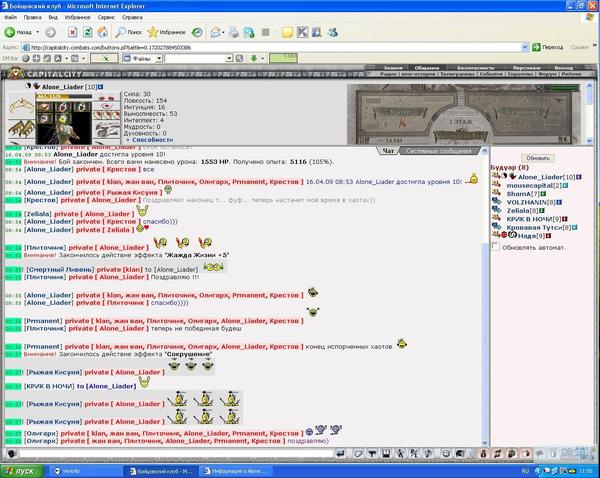Click the Print printer icon
This screenshot has width=600, height=478.
[233, 33]
